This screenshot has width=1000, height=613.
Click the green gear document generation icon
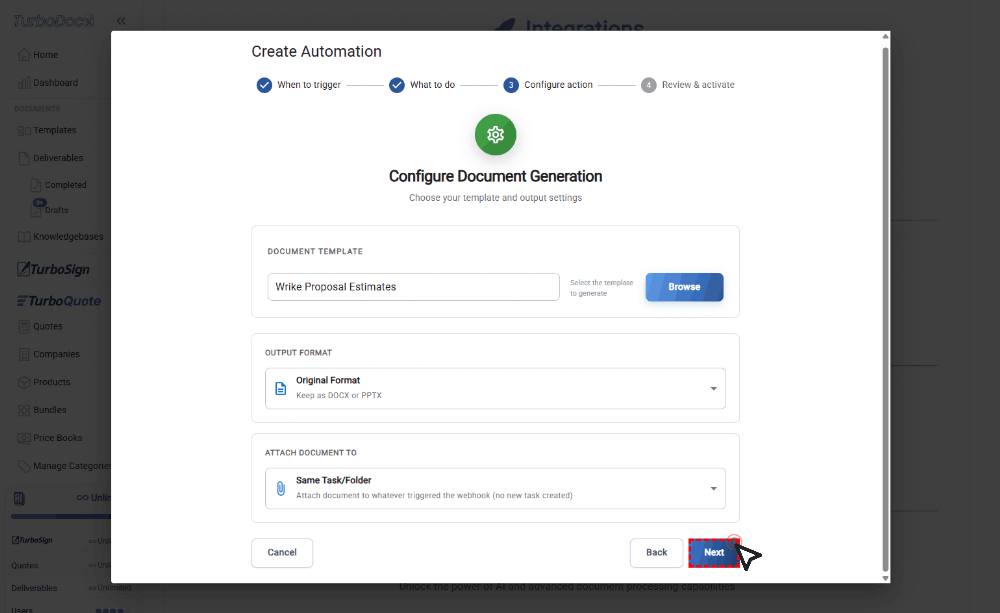[495, 134]
